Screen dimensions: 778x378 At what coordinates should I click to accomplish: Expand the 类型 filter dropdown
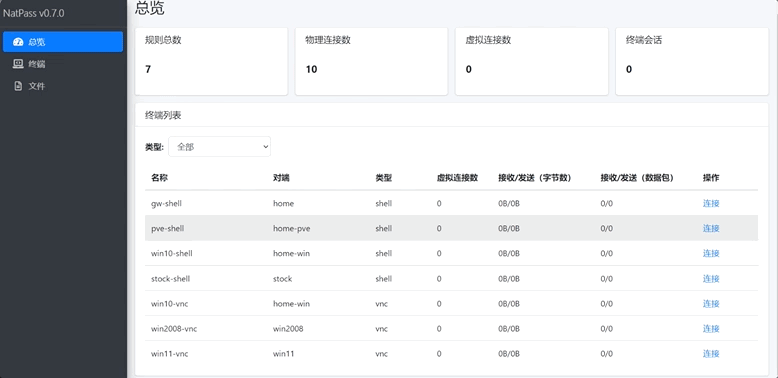click(219, 147)
